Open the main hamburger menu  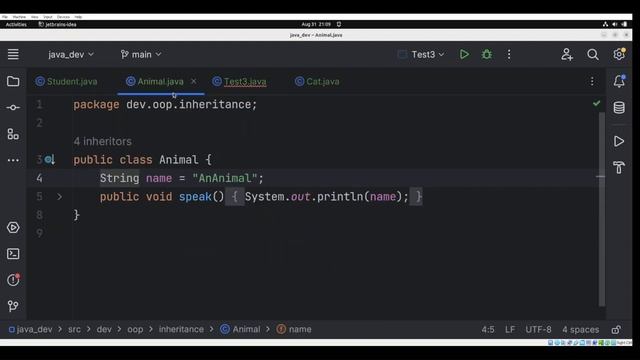13,54
